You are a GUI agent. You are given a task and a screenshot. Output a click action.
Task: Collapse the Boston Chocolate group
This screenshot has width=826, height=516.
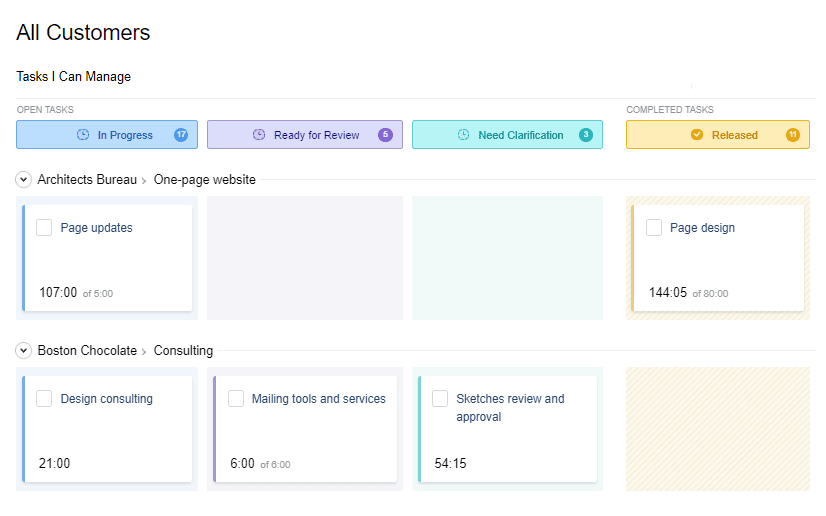click(x=23, y=350)
